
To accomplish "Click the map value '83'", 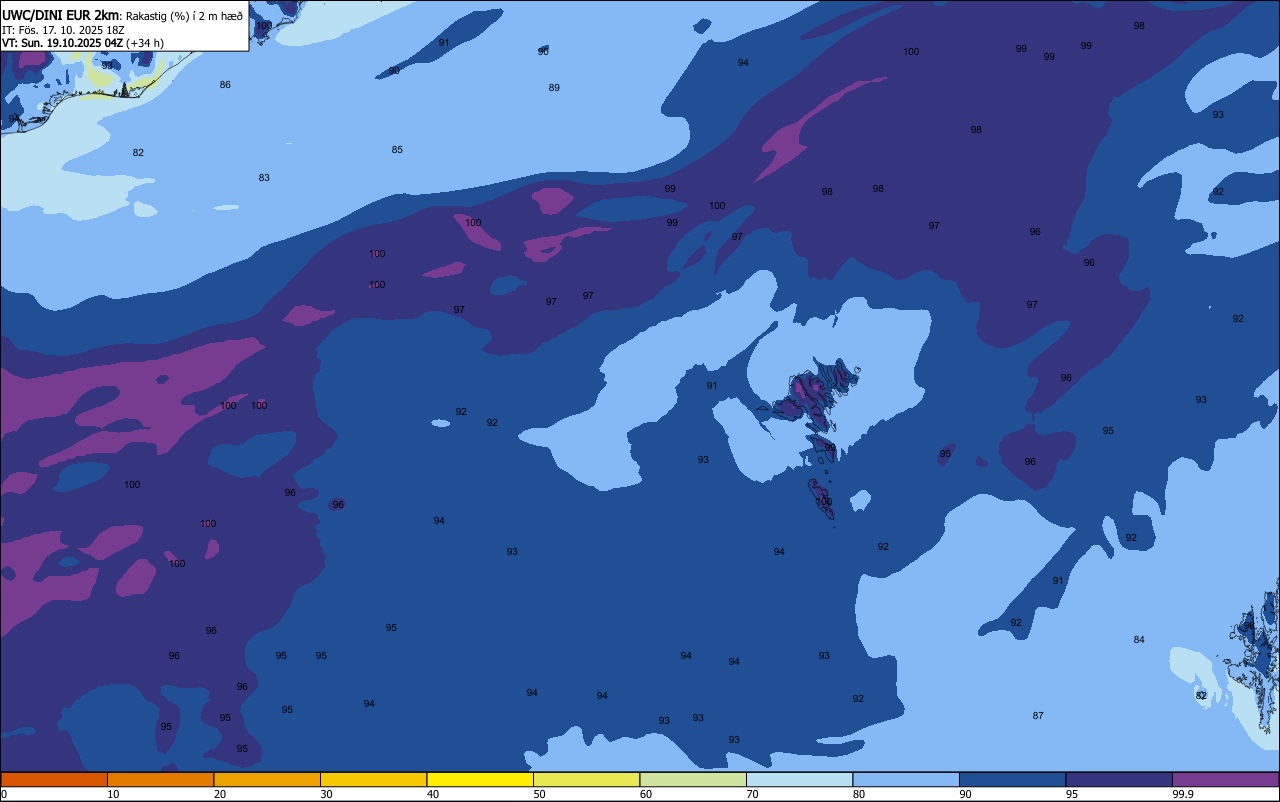I will click(264, 178).
